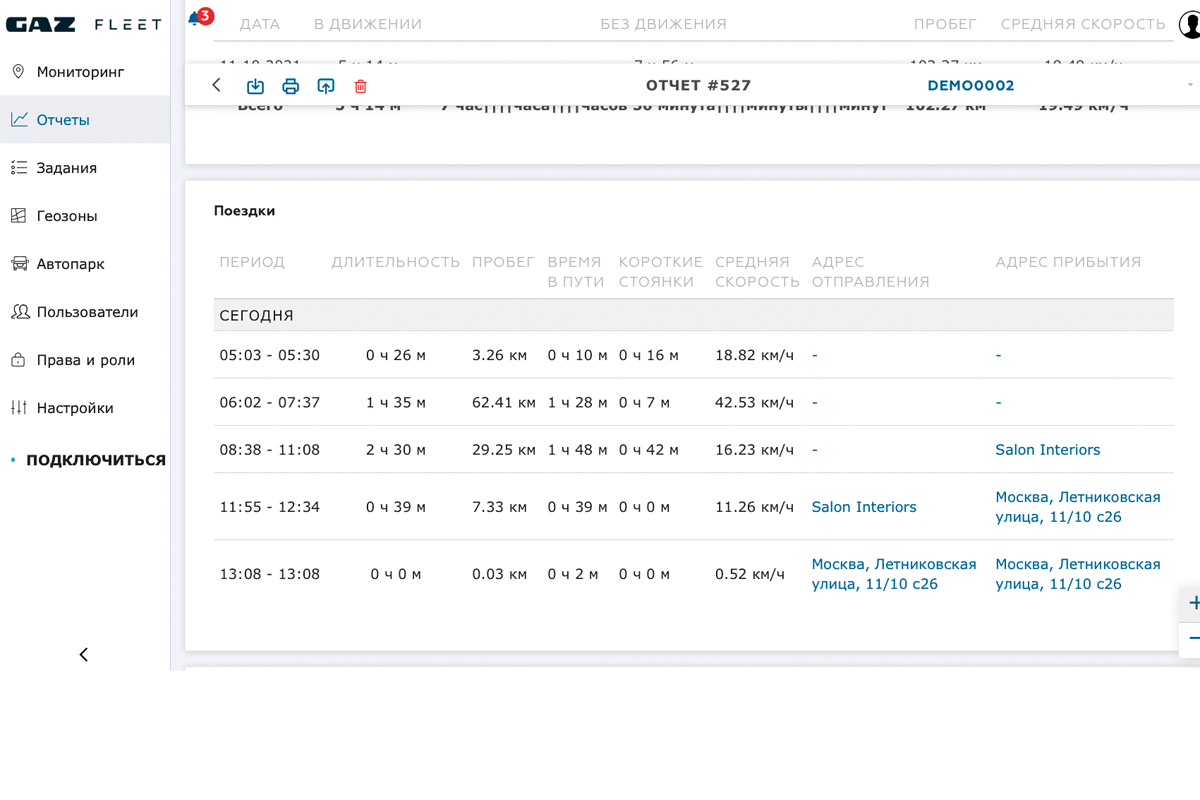Click arrival dash for 06:02 trip
The image size is (1200, 800).
998,402
